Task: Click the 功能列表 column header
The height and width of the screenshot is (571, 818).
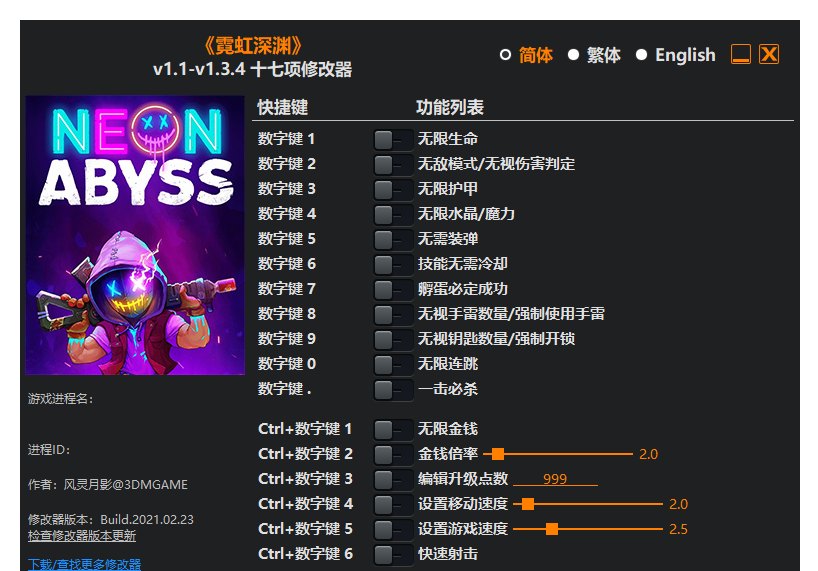Action: tap(450, 107)
